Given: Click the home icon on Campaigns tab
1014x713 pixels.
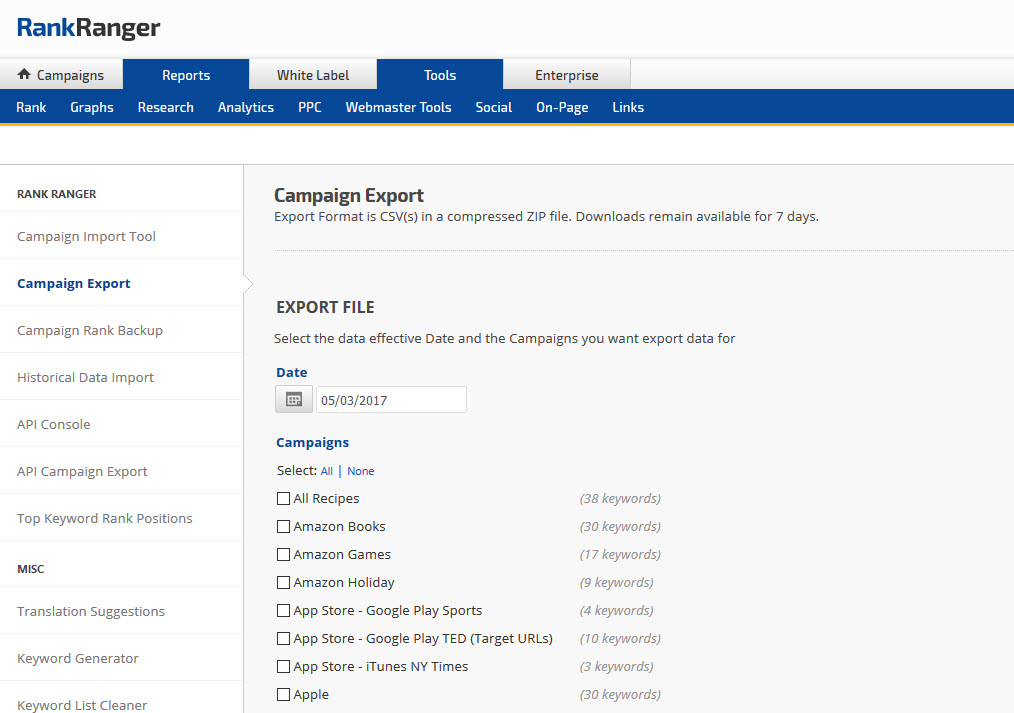Looking at the screenshot, I should pos(24,75).
